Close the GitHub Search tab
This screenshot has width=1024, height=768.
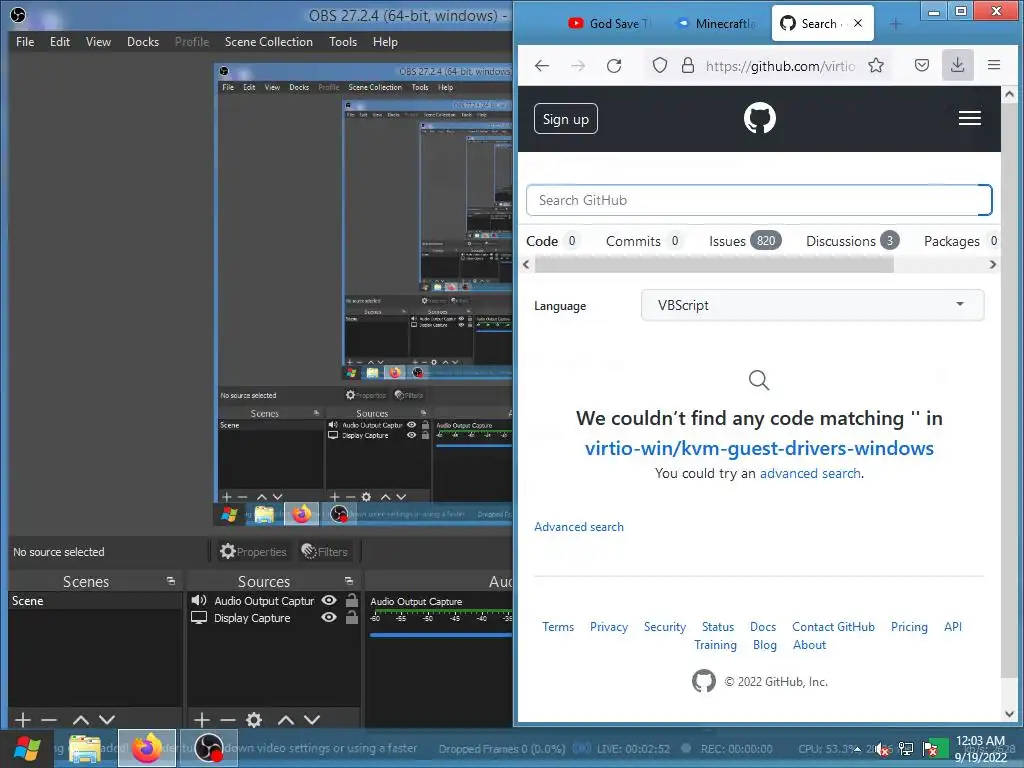point(858,24)
